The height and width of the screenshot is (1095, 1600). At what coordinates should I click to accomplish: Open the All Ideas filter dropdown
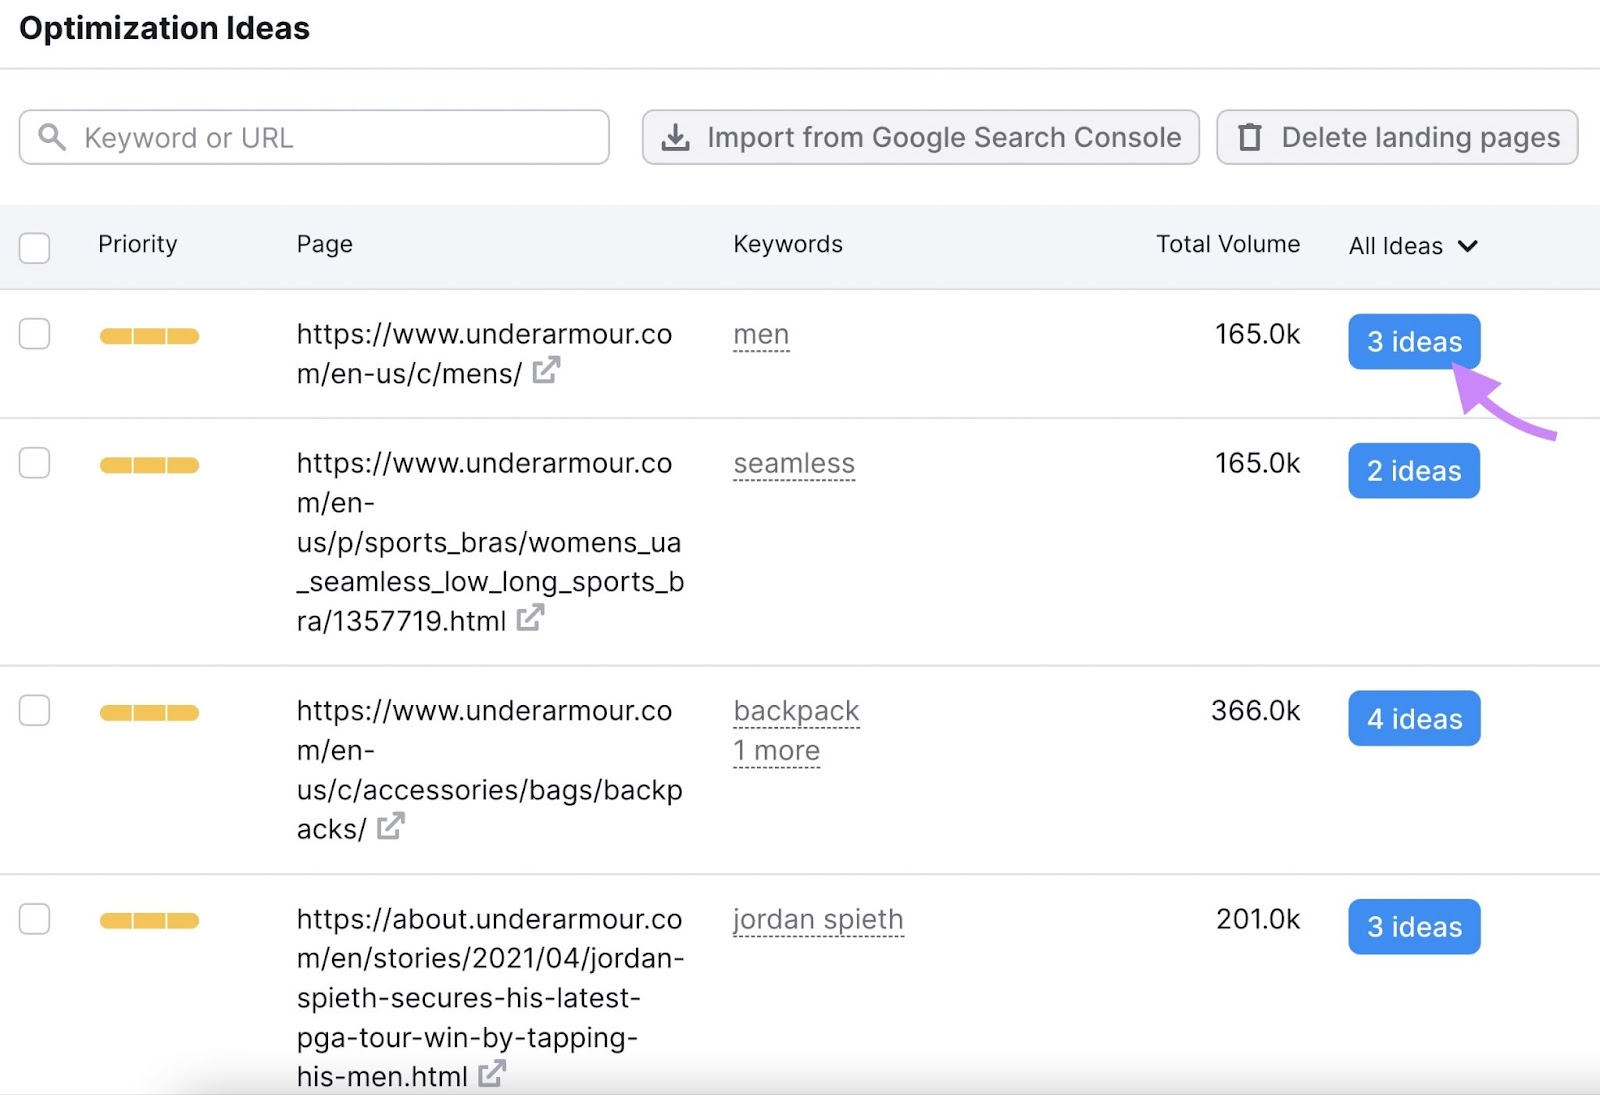[x=1412, y=246]
